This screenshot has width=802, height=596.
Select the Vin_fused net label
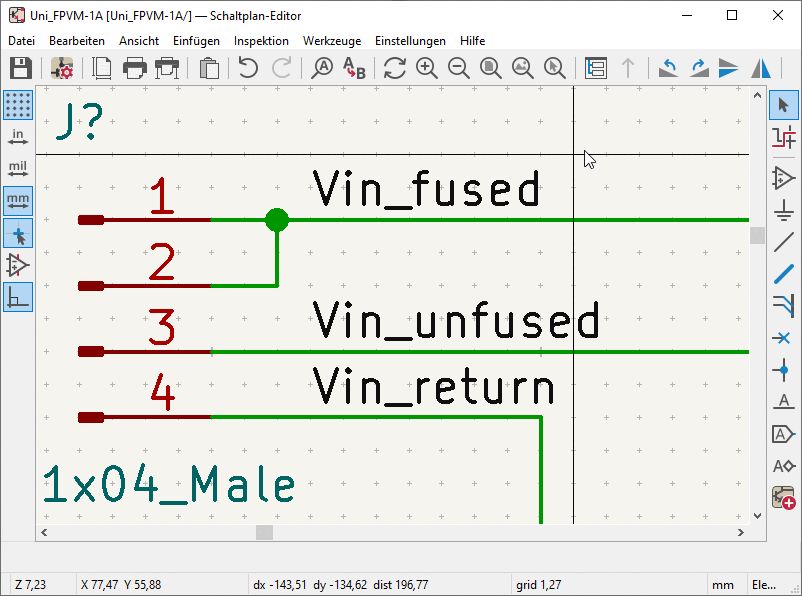tap(426, 189)
